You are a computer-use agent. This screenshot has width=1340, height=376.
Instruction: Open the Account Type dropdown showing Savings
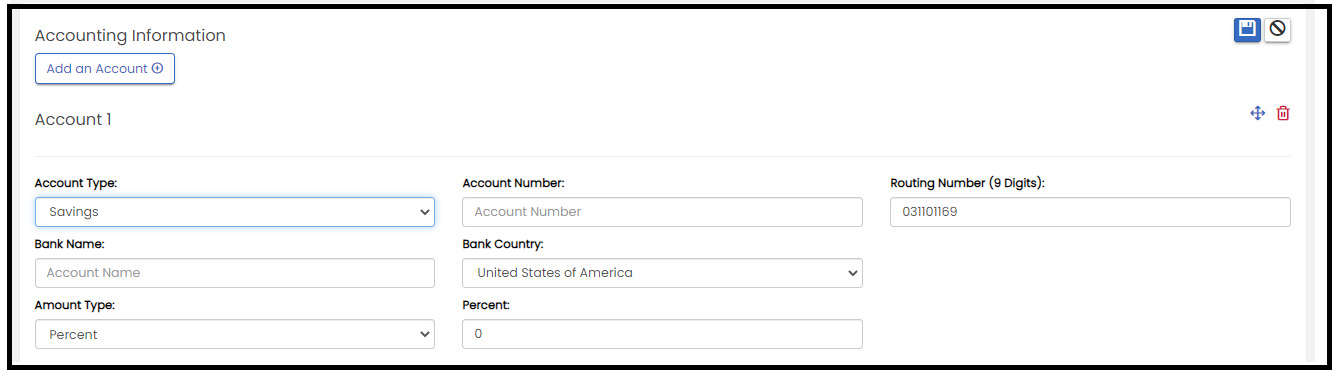[x=235, y=212]
